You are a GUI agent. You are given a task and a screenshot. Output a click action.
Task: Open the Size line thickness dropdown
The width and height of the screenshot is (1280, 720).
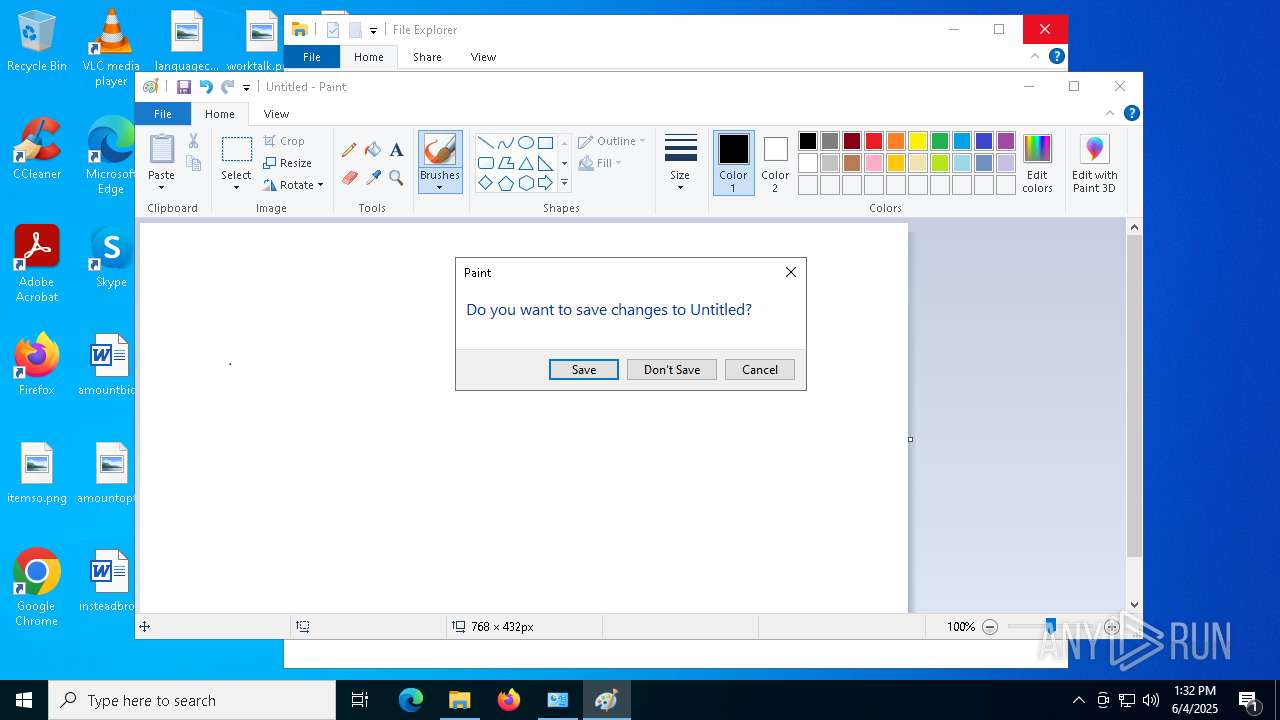pyautogui.click(x=680, y=163)
